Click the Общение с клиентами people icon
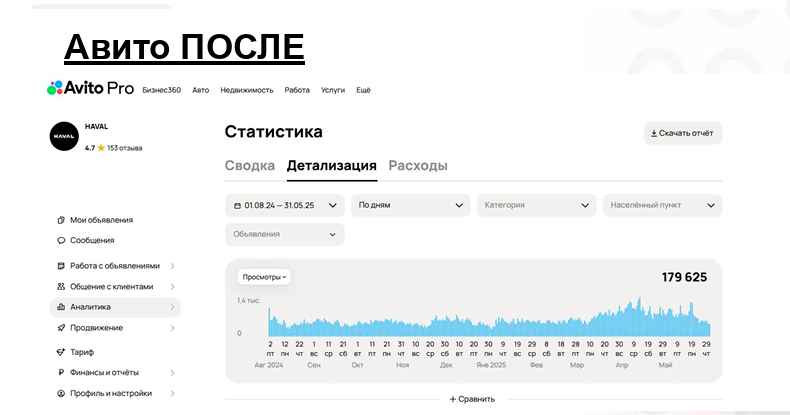This screenshot has height=415, width=790. 61,287
